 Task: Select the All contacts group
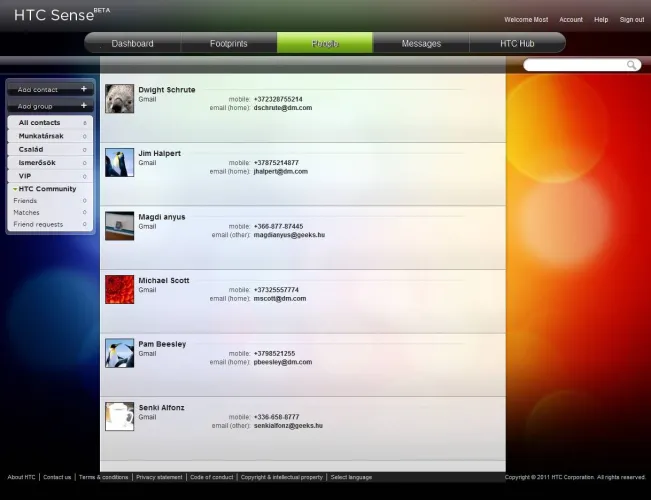(39, 123)
